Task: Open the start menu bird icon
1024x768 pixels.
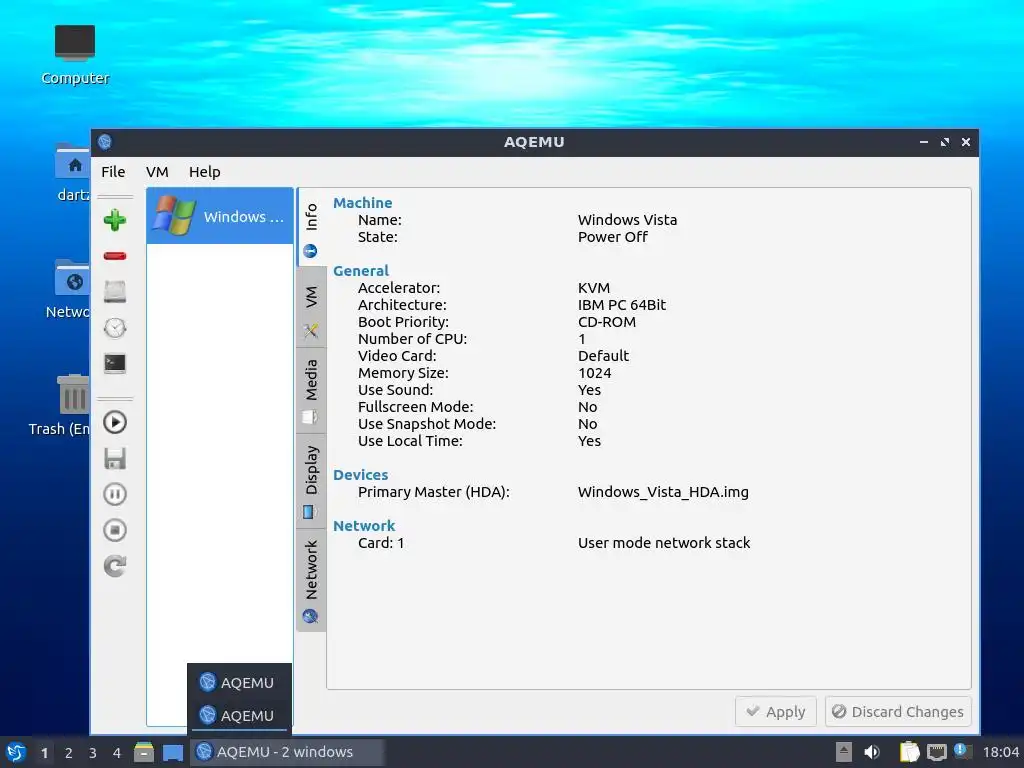Action: [x=16, y=752]
